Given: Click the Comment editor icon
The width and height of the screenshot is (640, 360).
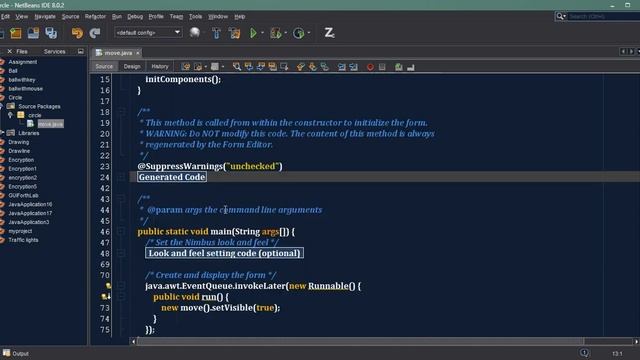Looking at the screenshot, I should [x=399, y=67].
